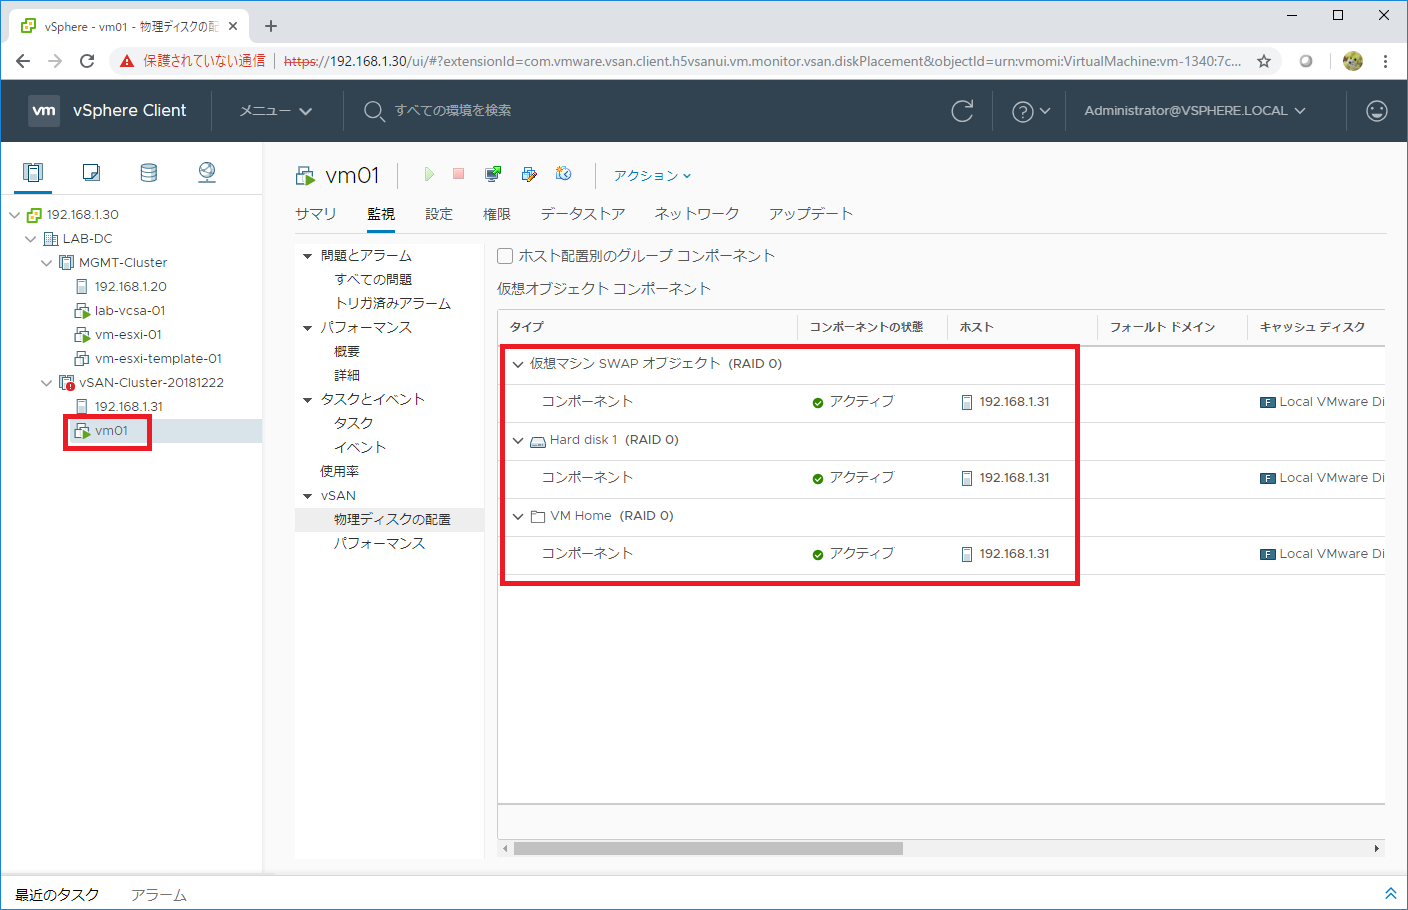
Task: Open VMs and Templates inventory view
Action: point(91,172)
